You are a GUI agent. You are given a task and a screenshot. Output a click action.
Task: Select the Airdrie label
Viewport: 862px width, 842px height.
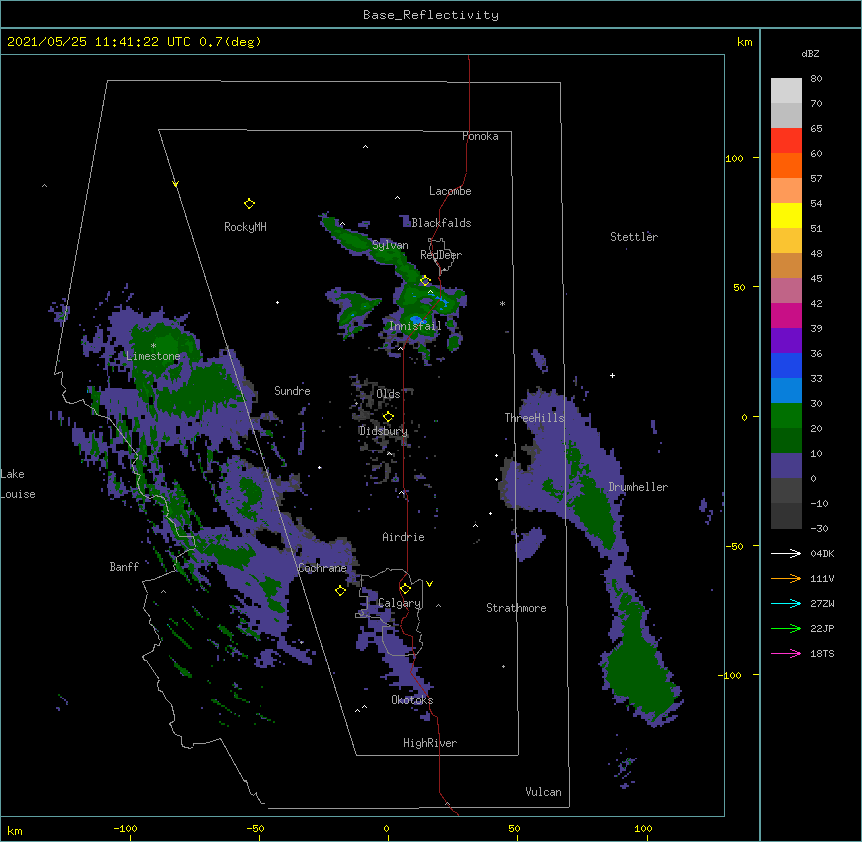click(x=403, y=537)
